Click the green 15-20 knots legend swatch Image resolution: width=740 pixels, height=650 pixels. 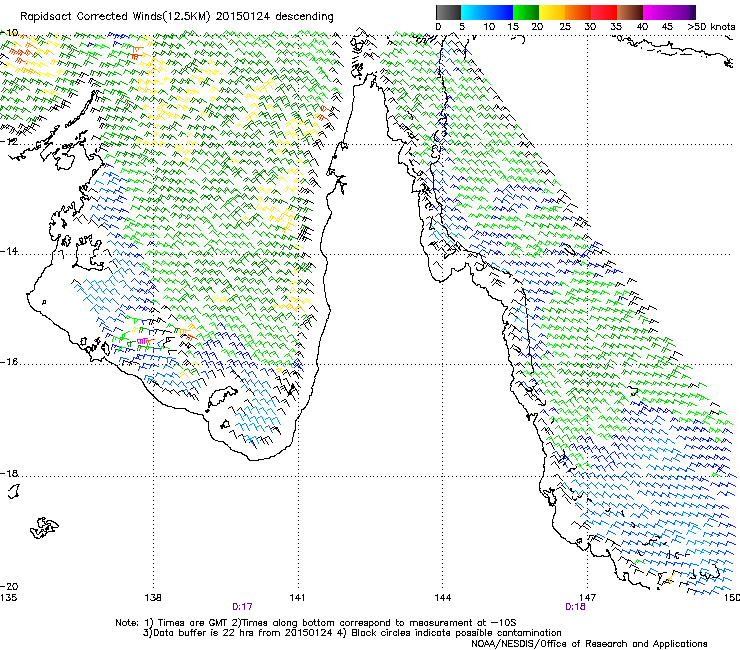526,12
